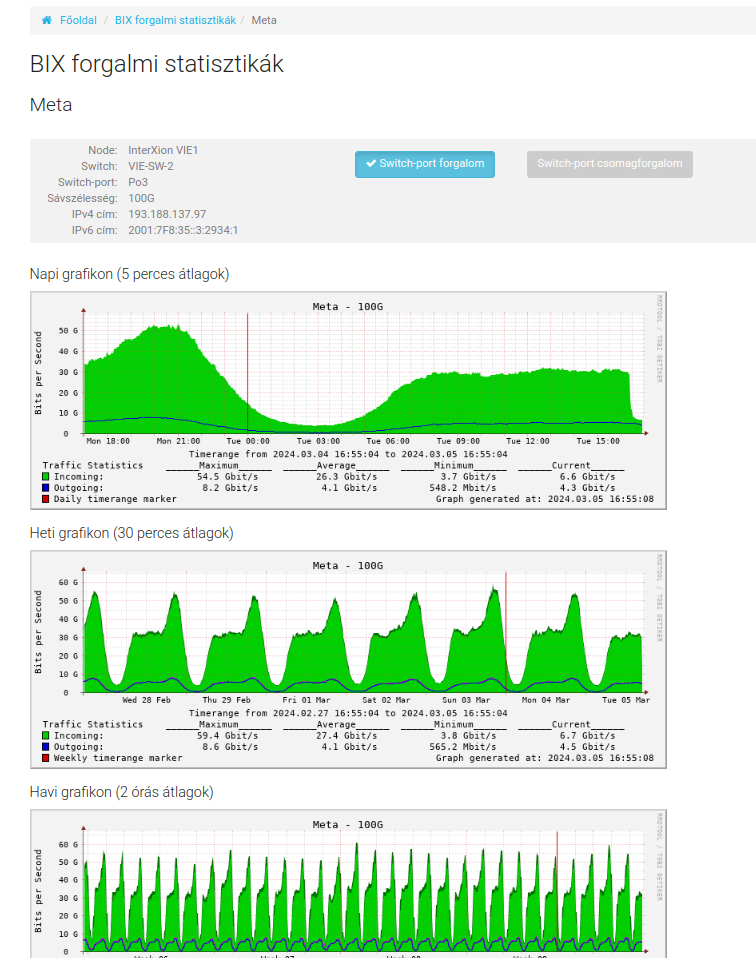756x958 pixels.
Task: Open the daily Napi grafikon chart image
Action: click(348, 400)
